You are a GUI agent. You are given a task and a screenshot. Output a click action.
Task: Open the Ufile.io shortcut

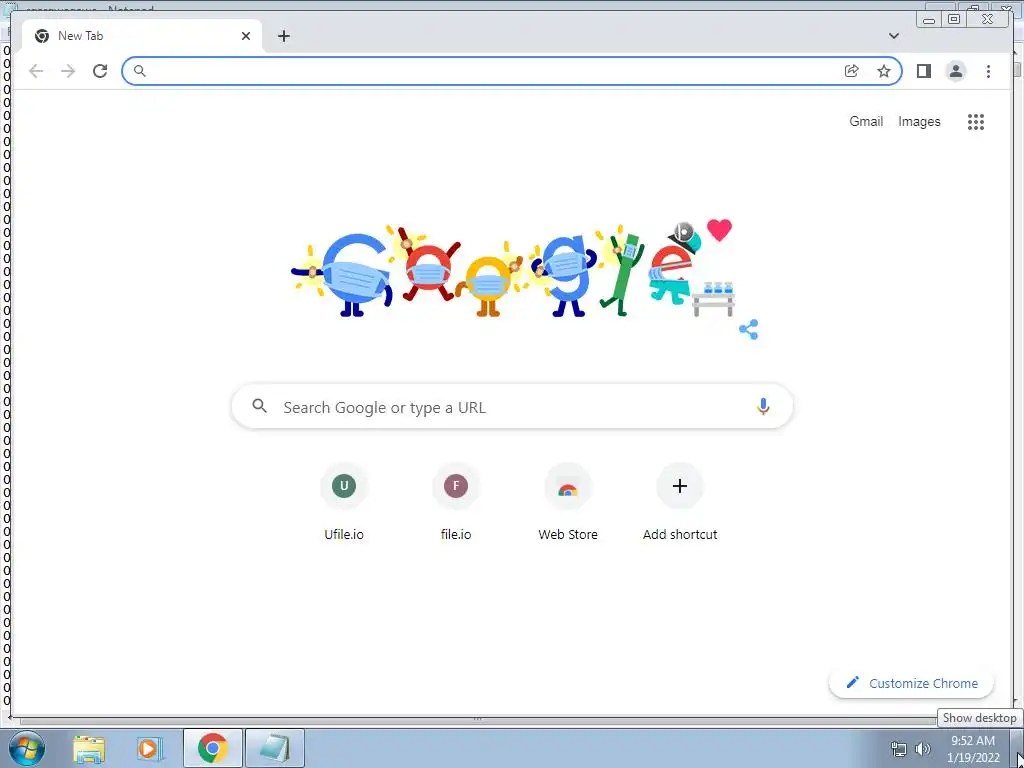344,502
